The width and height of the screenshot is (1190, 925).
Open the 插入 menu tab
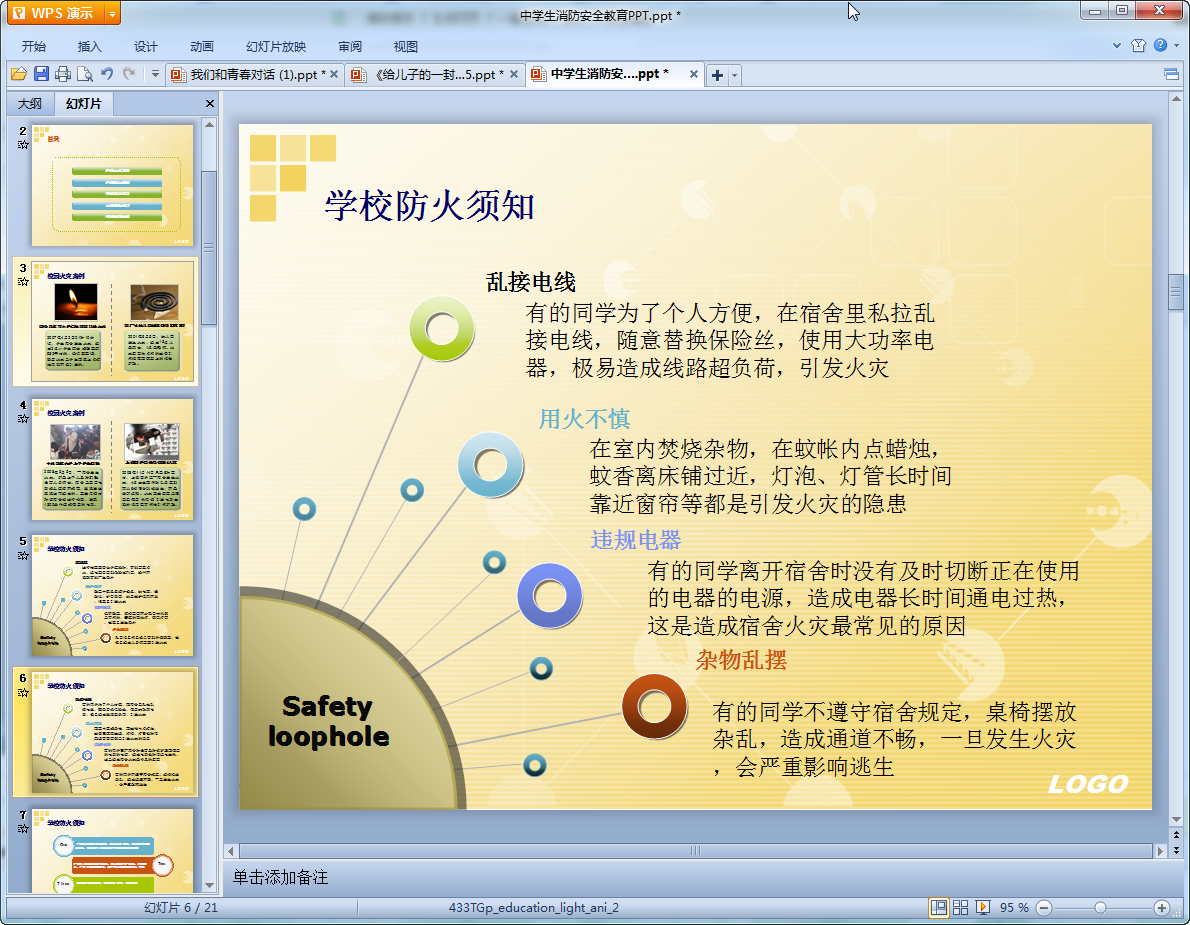(90, 46)
